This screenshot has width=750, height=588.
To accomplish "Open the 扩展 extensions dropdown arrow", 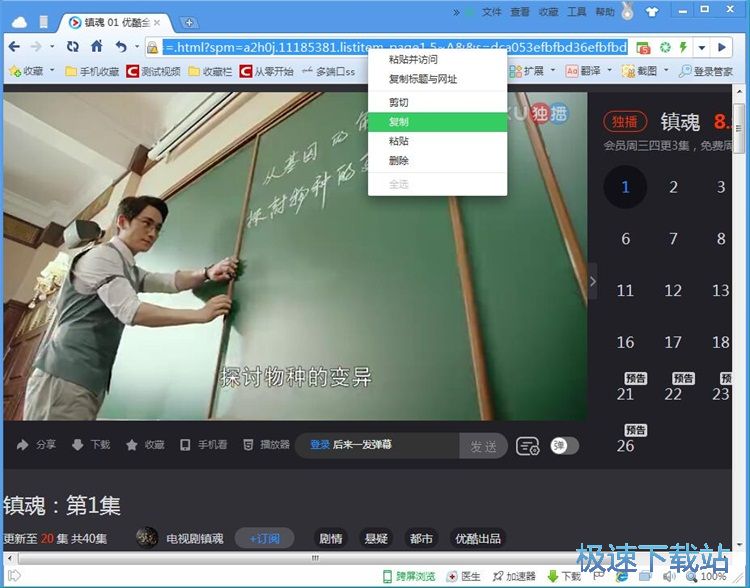I will click(553, 70).
